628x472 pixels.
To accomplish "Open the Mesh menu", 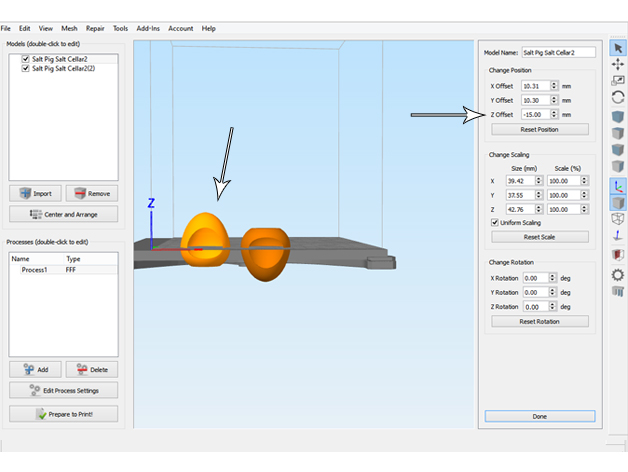I will [69, 29].
